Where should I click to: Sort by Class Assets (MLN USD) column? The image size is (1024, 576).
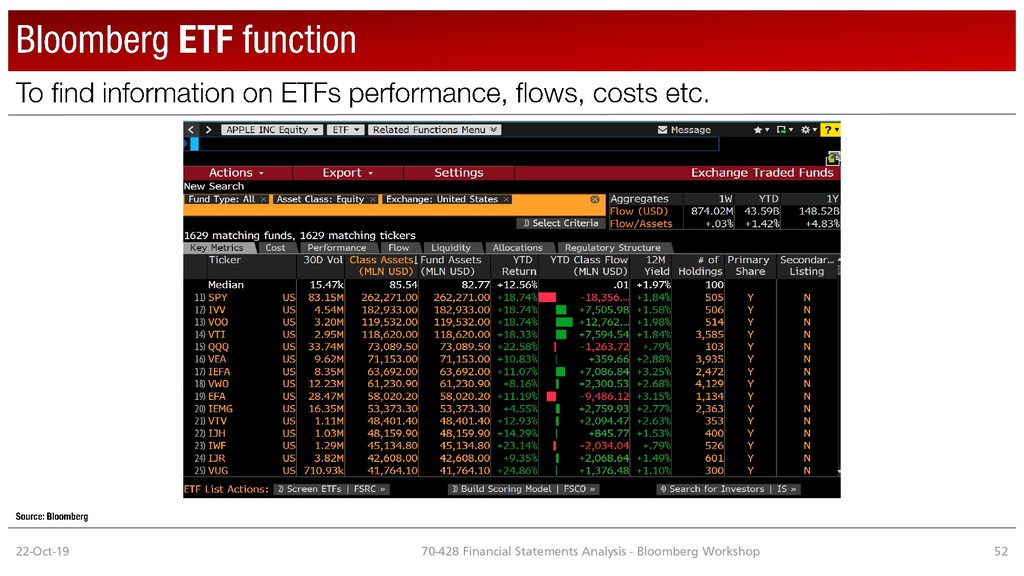click(381, 266)
